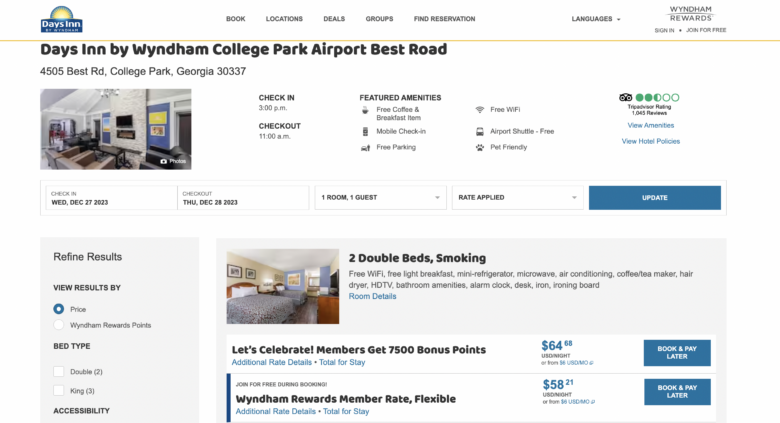Open the Locations menu
The width and height of the screenshot is (780, 423).
pos(284,19)
